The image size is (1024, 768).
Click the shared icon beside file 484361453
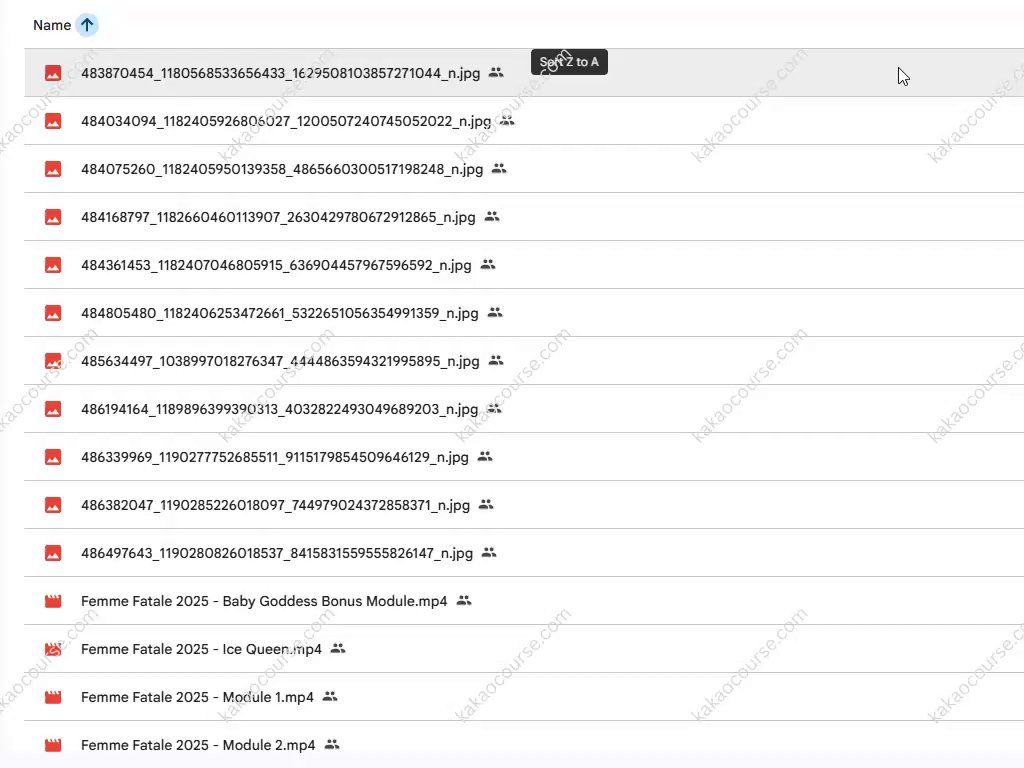(488, 265)
